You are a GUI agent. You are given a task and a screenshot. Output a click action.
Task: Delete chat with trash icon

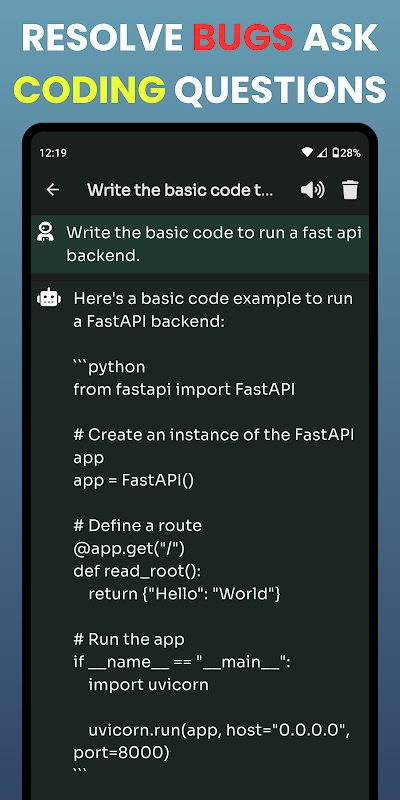click(350, 190)
